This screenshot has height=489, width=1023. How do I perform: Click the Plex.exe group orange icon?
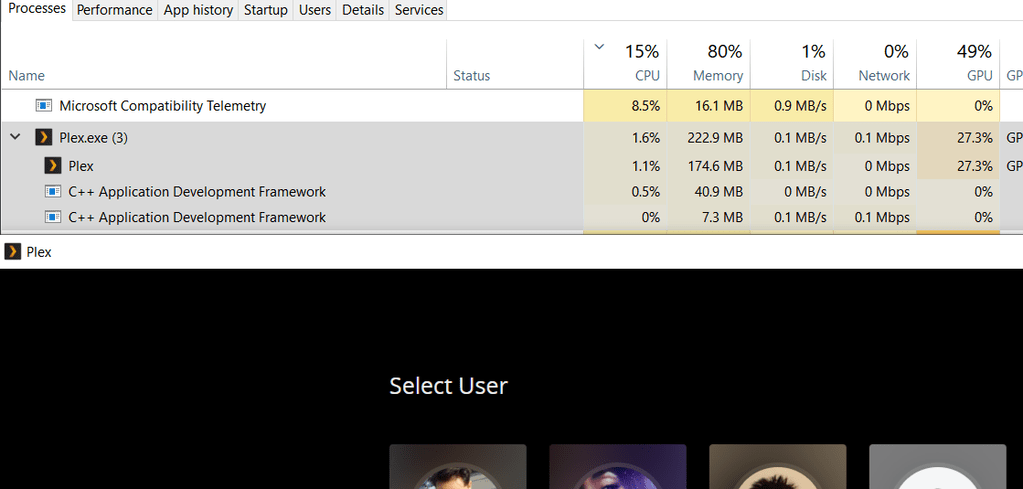(44, 138)
